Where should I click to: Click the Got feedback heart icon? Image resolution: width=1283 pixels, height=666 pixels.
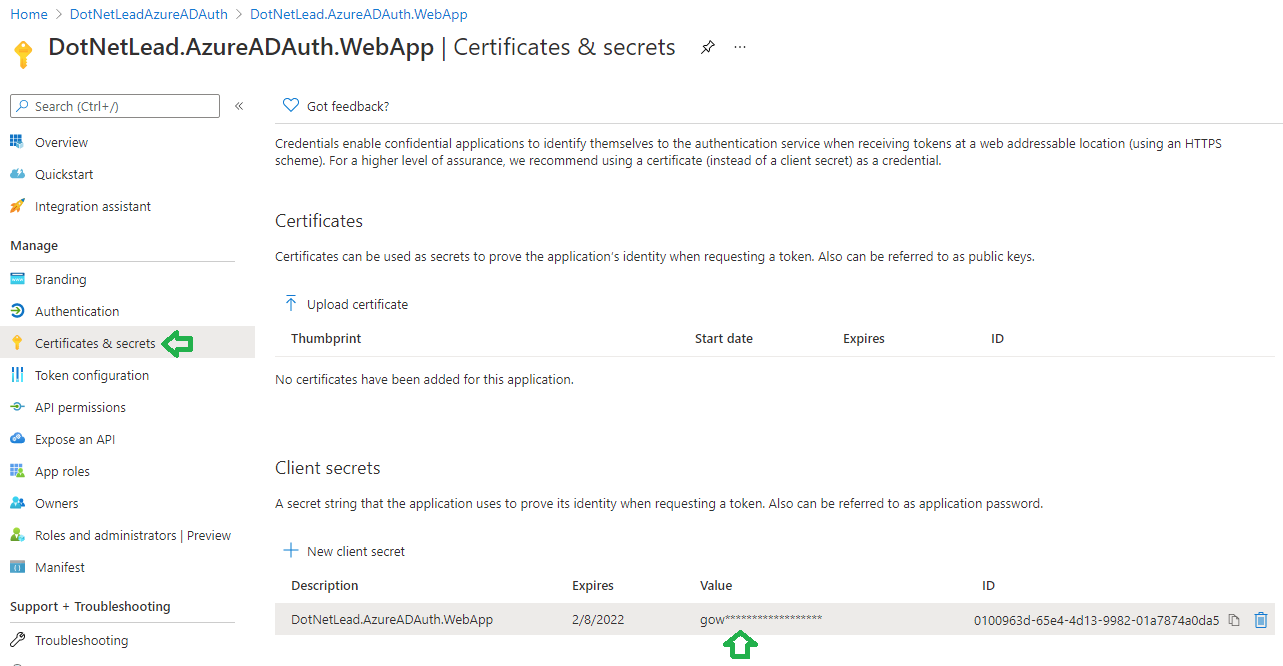291,105
